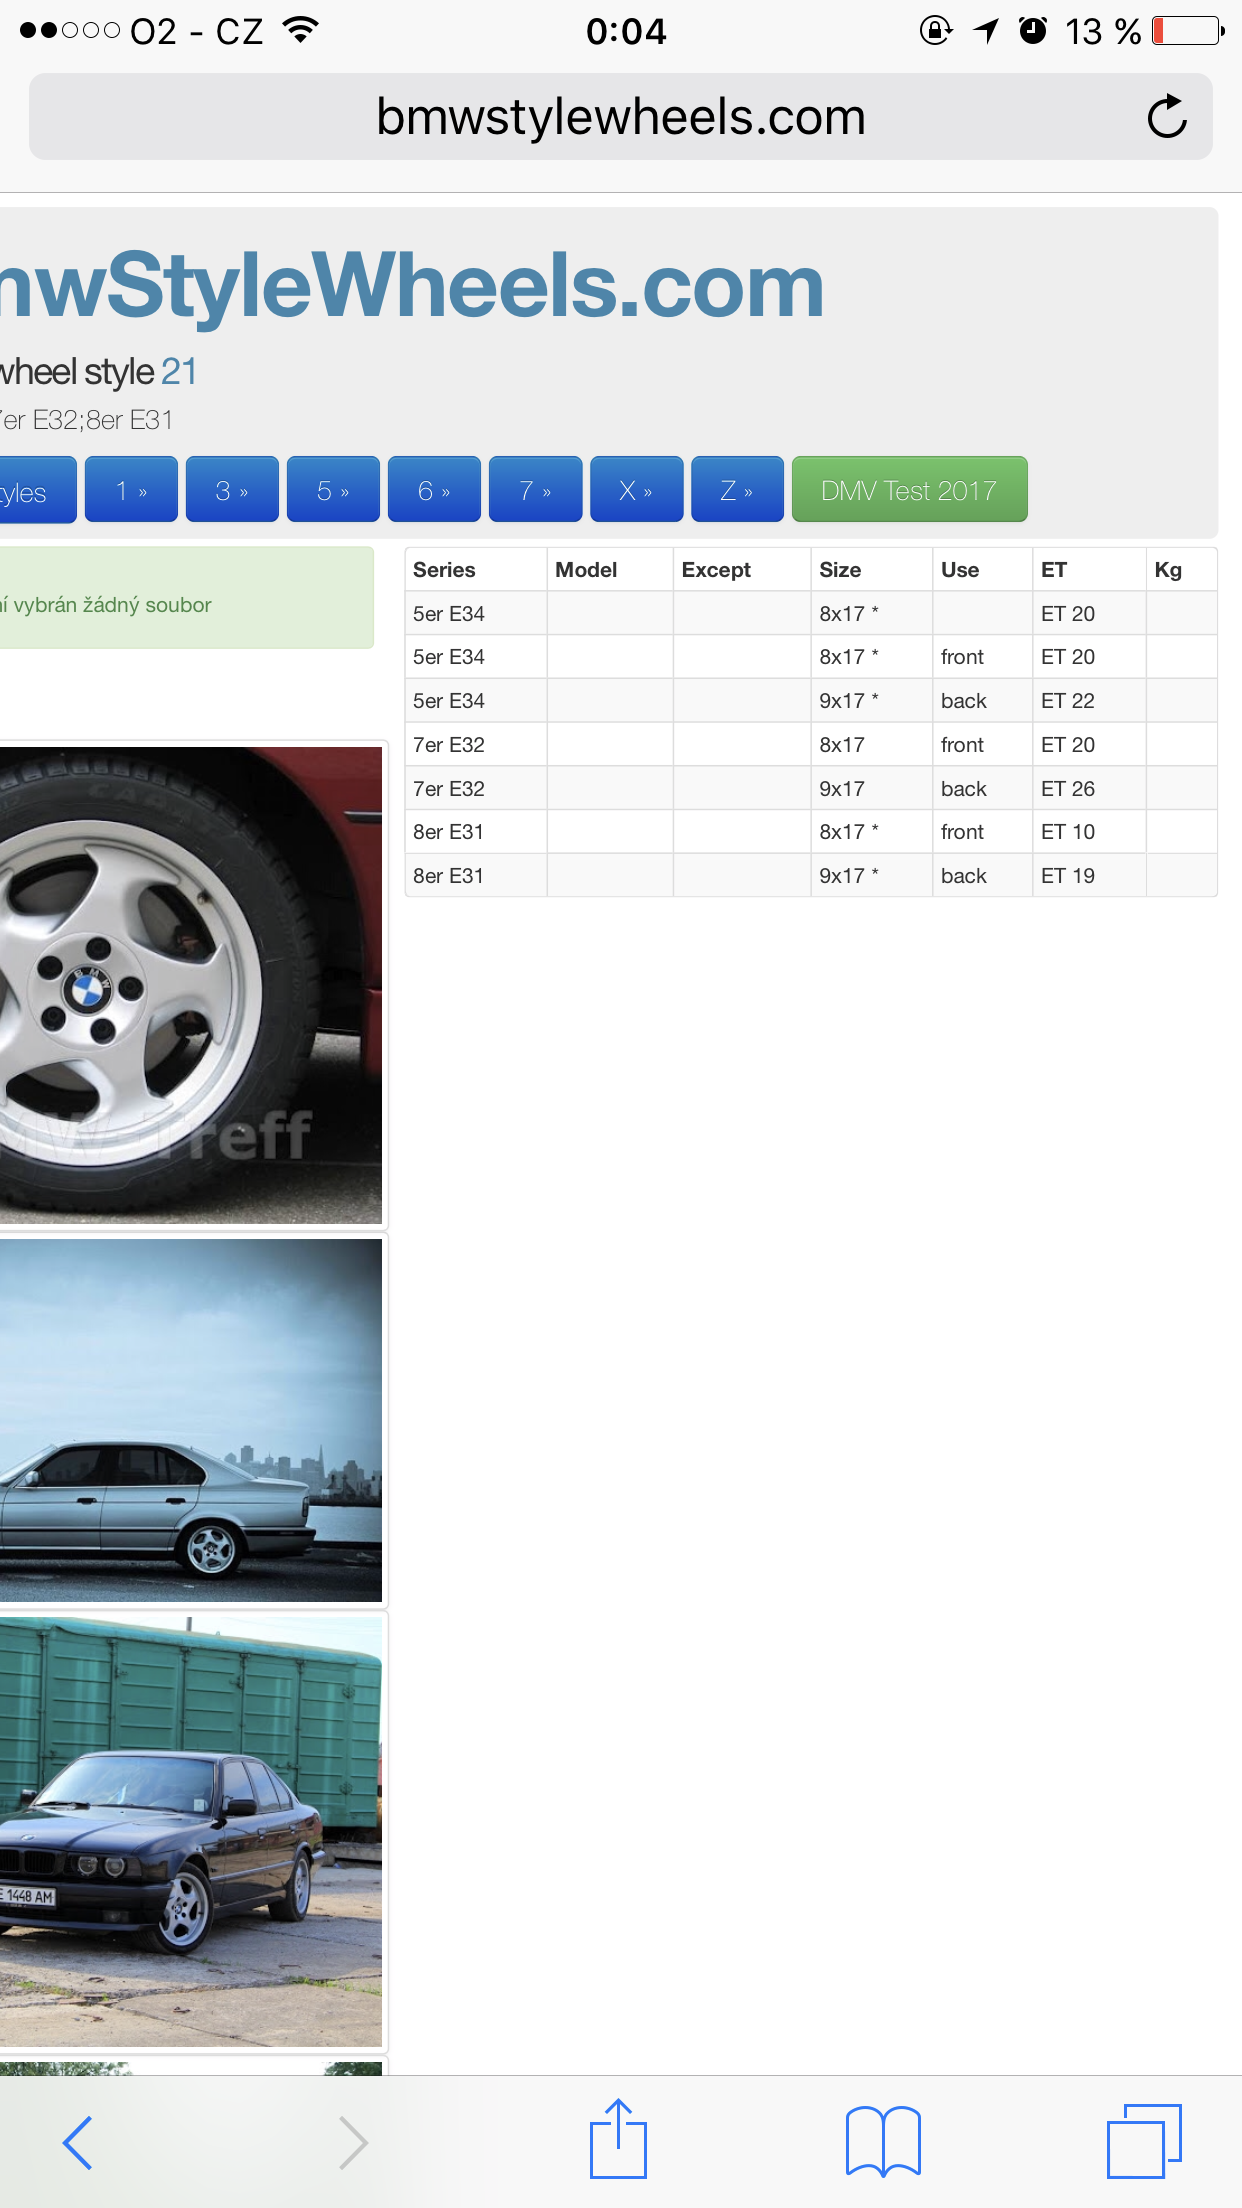Viewport: 1242px width, 2208px height.
Task: Expand the Z series dropdown
Action: [x=737, y=490]
